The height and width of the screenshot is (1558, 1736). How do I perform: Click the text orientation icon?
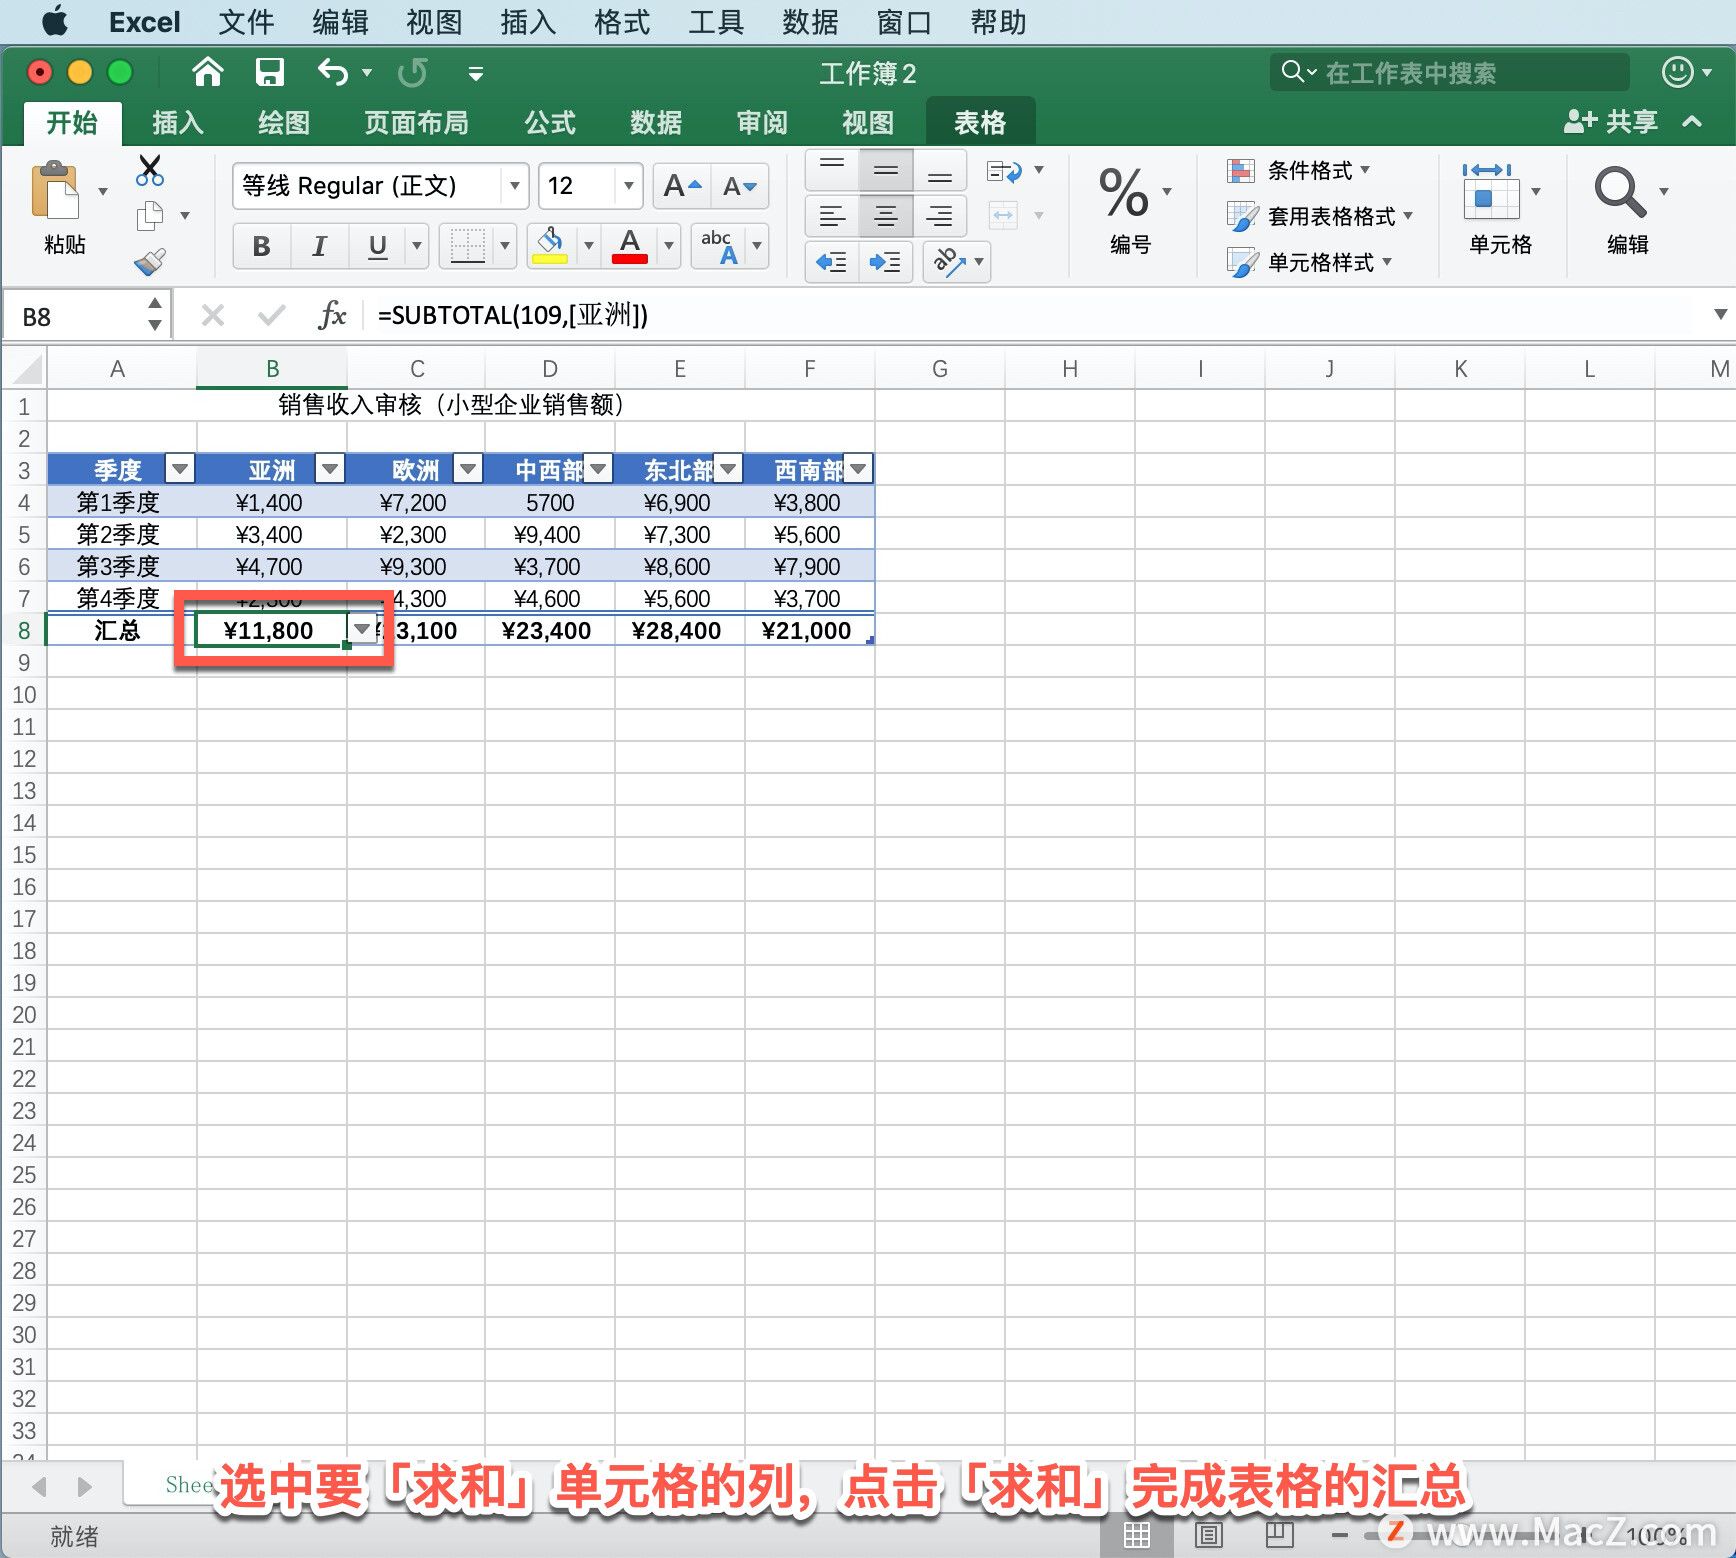point(948,262)
